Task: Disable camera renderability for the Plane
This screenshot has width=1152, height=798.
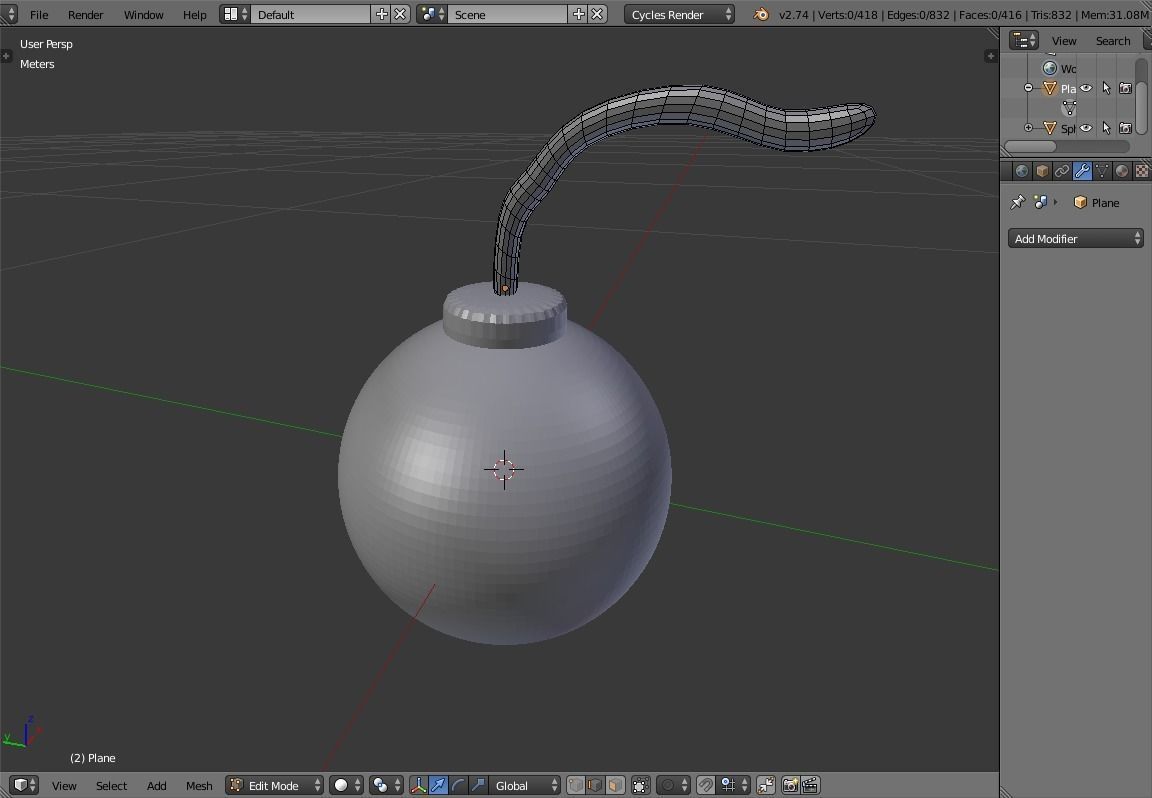Action: click(x=1126, y=89)
